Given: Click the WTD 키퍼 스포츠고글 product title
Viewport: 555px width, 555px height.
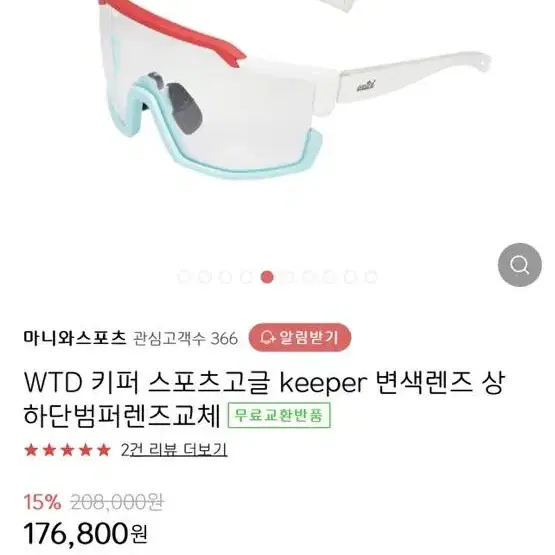Looking at the screenshot, I should [x=264, y=399].
